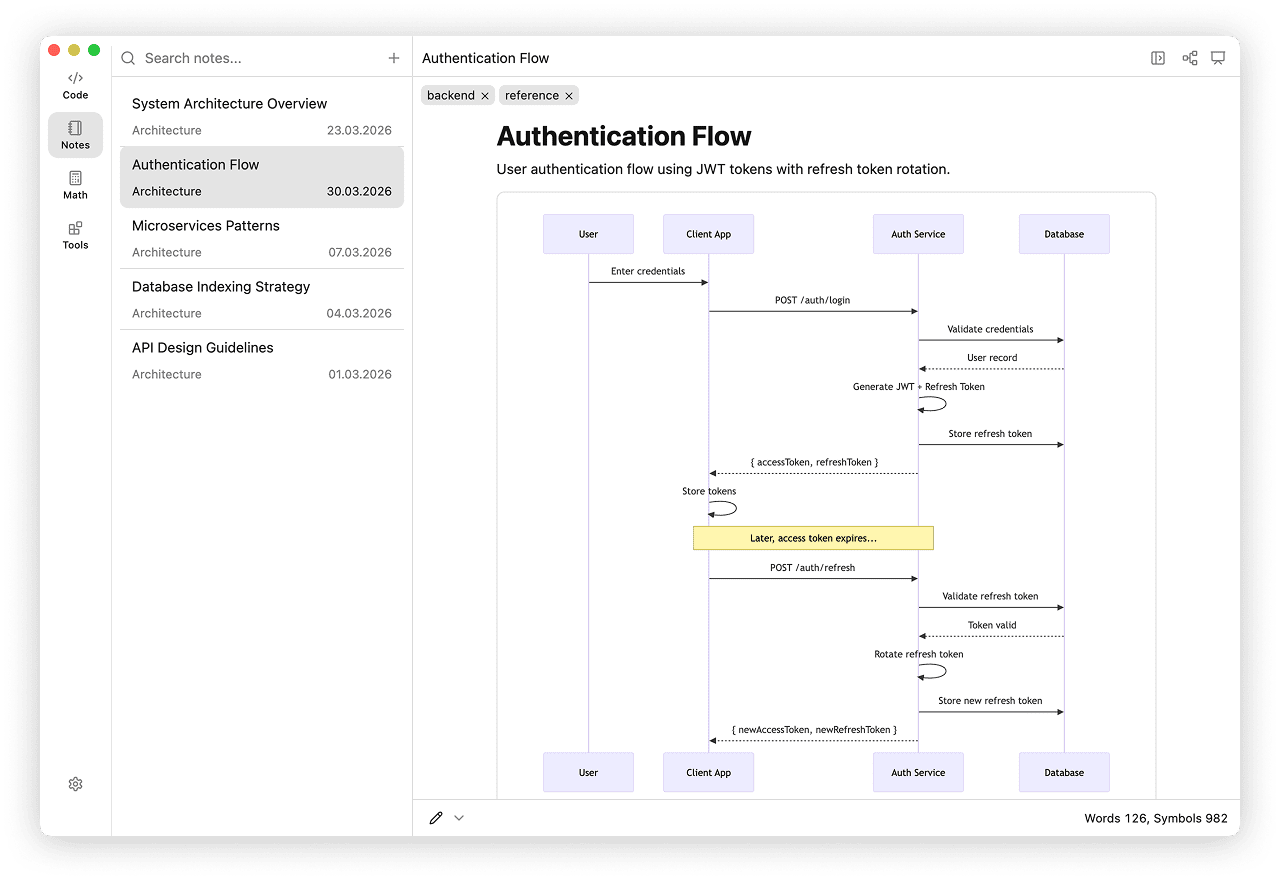The height and width of the screenshot is (880, 1280).
Task: Toggle the side panel layout icon
Action: pyautogui.click(x=1158, y=58)
